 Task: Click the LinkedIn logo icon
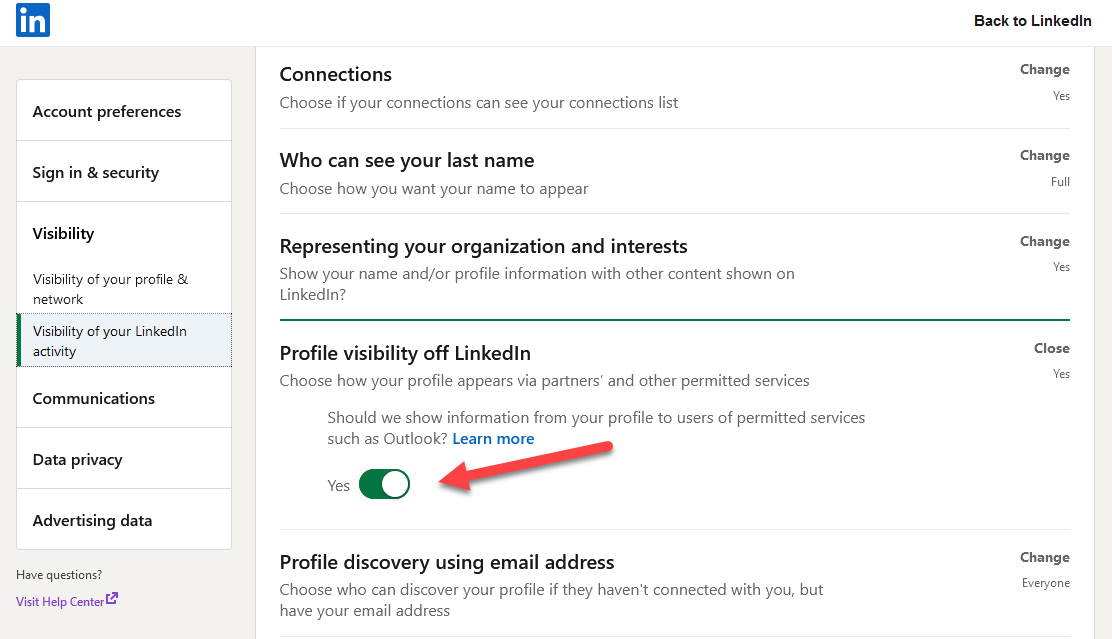click(x=32, y=21)
